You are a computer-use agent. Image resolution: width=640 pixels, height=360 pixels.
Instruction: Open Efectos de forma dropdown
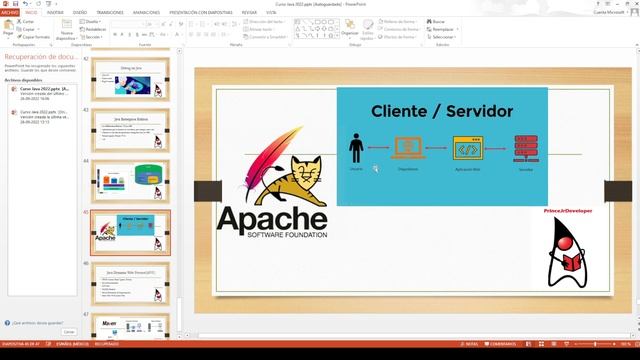(398, 37)
